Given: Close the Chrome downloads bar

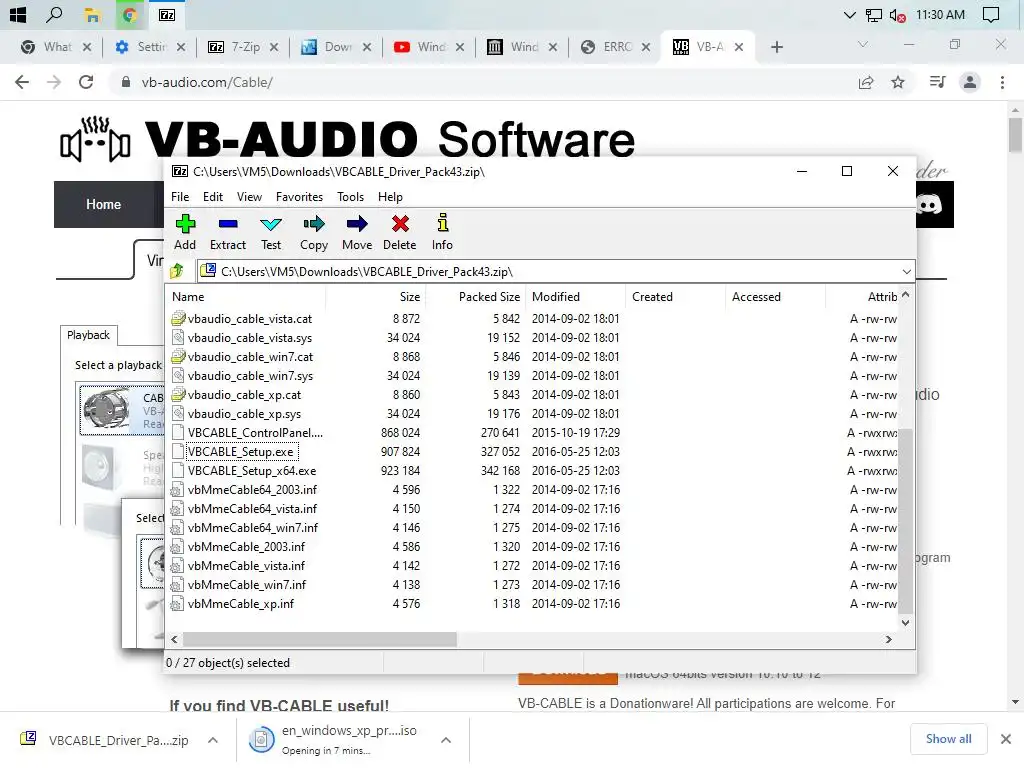Looking at the screenshot, I should pos(1006,739).
